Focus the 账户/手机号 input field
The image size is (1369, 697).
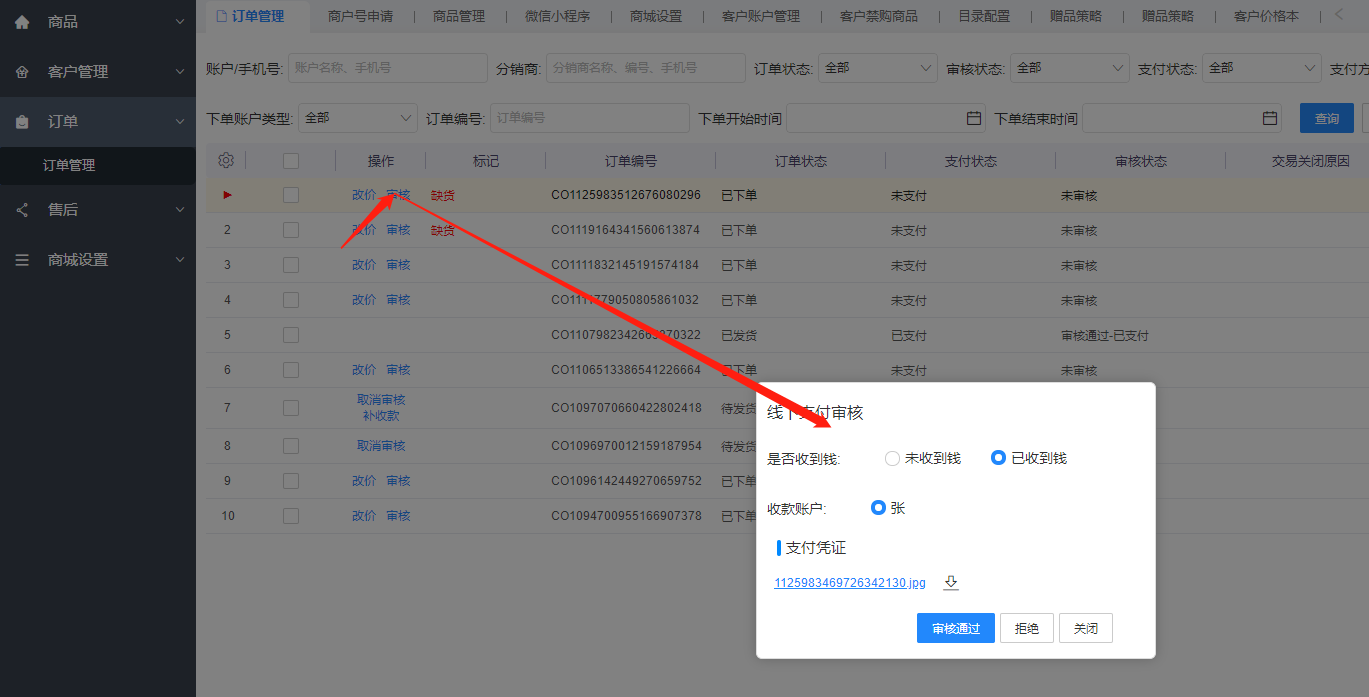point(388,68)
